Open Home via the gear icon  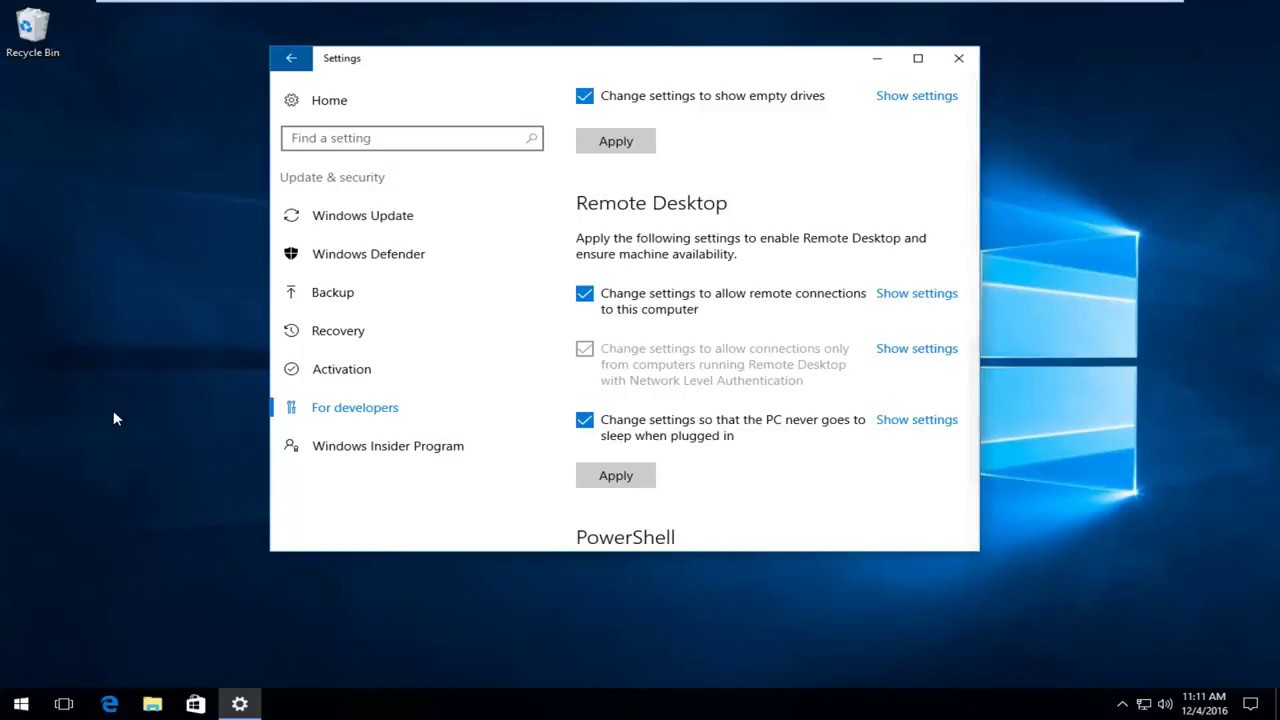pyautogui.click(x=291, y=100)
